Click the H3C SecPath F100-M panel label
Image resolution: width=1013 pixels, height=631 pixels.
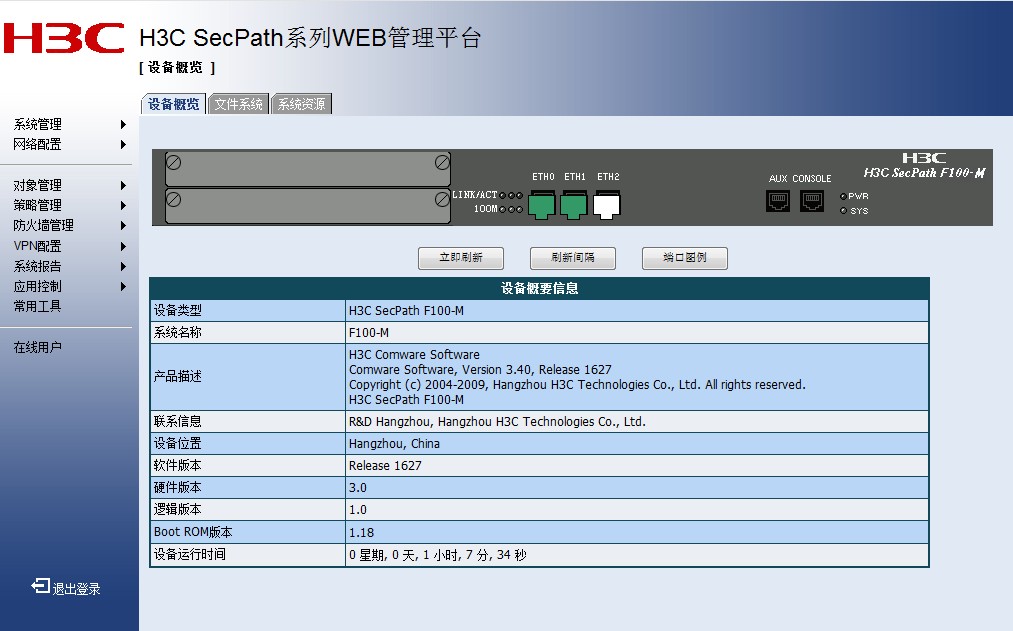coord(924,172)
